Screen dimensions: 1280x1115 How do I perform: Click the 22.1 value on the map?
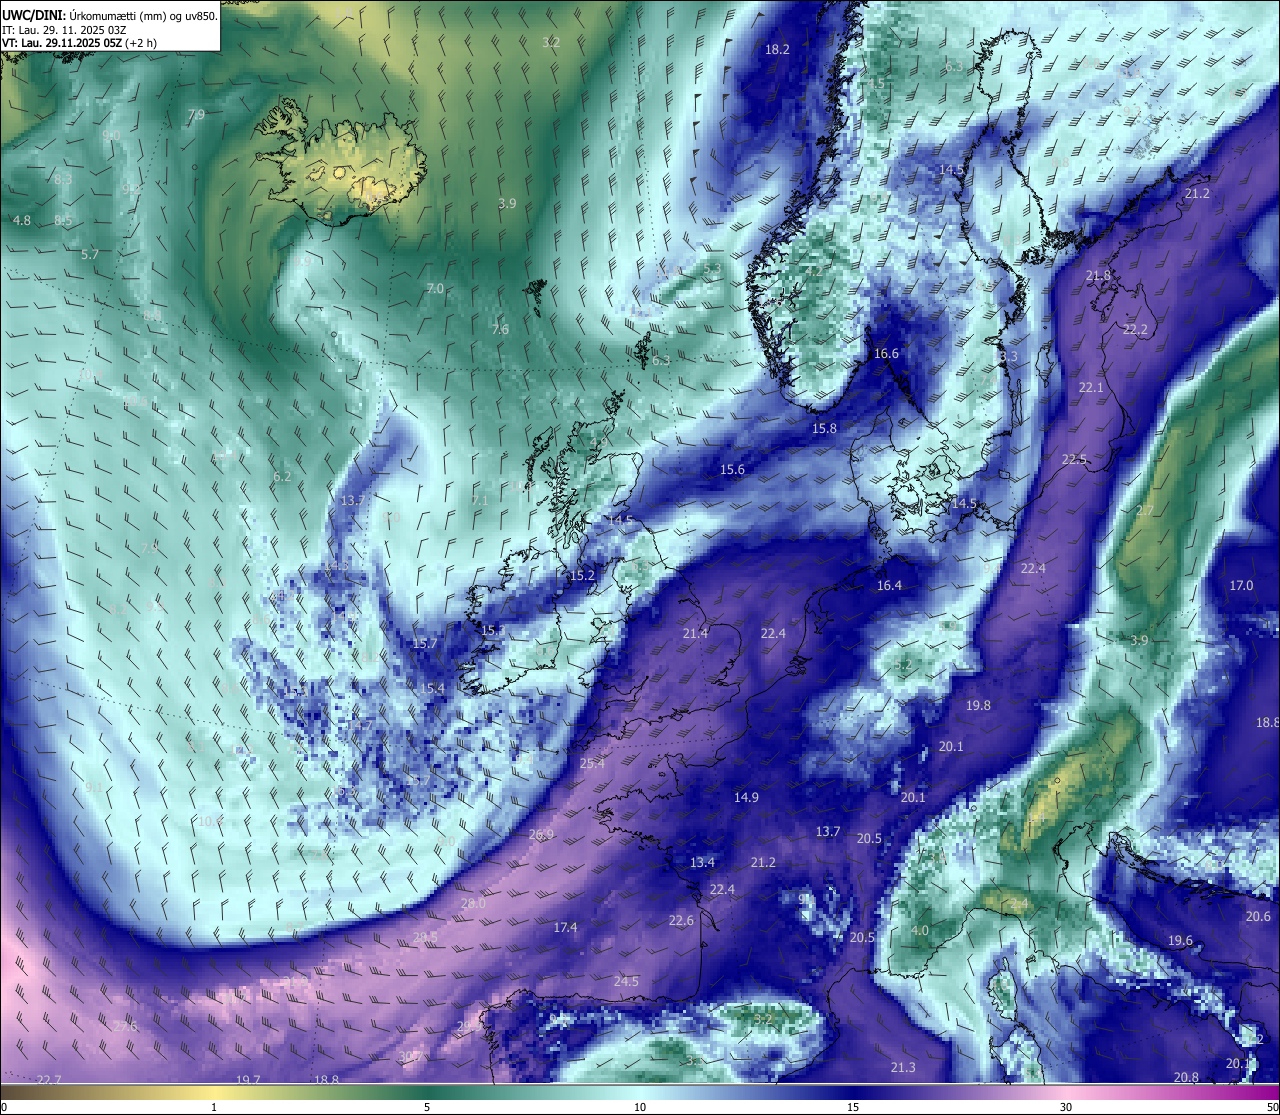(1091, 387)
